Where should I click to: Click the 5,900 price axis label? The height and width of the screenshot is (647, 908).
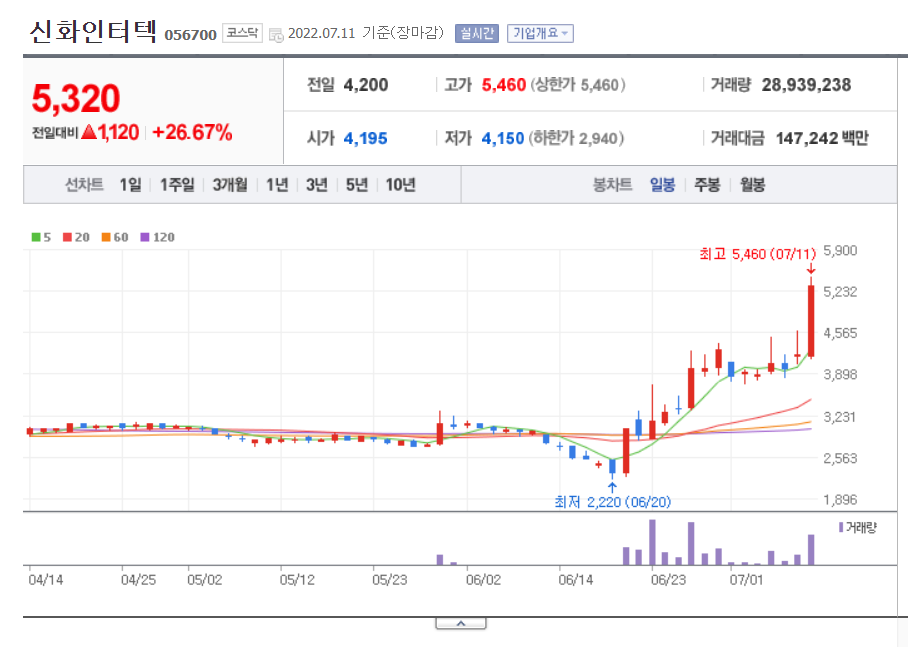pos(840,251)
